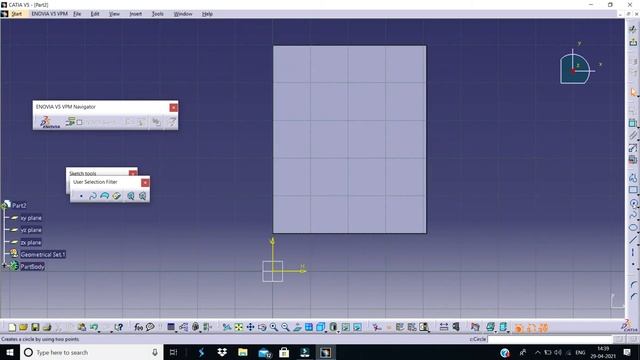Open the Help menu

click(207, 14)
